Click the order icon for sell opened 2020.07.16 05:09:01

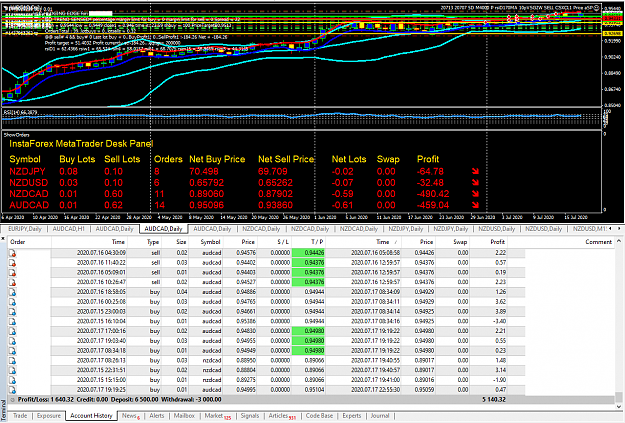tap(13, 273)
